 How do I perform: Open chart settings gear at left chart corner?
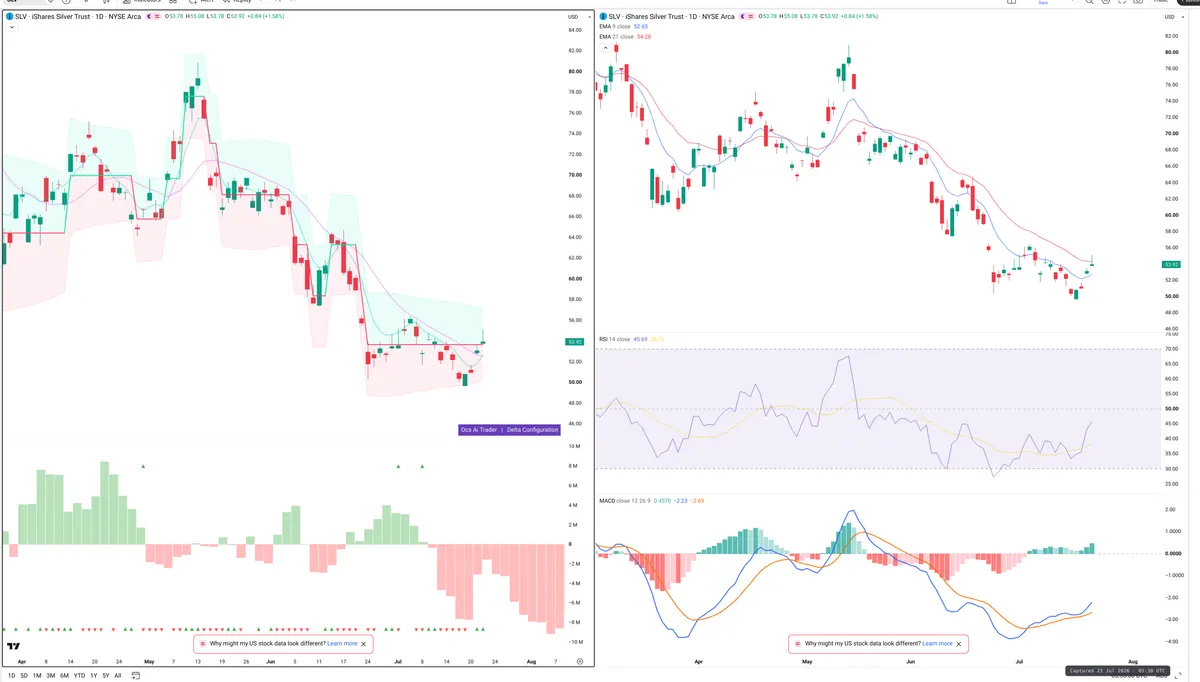click(580, 662)
